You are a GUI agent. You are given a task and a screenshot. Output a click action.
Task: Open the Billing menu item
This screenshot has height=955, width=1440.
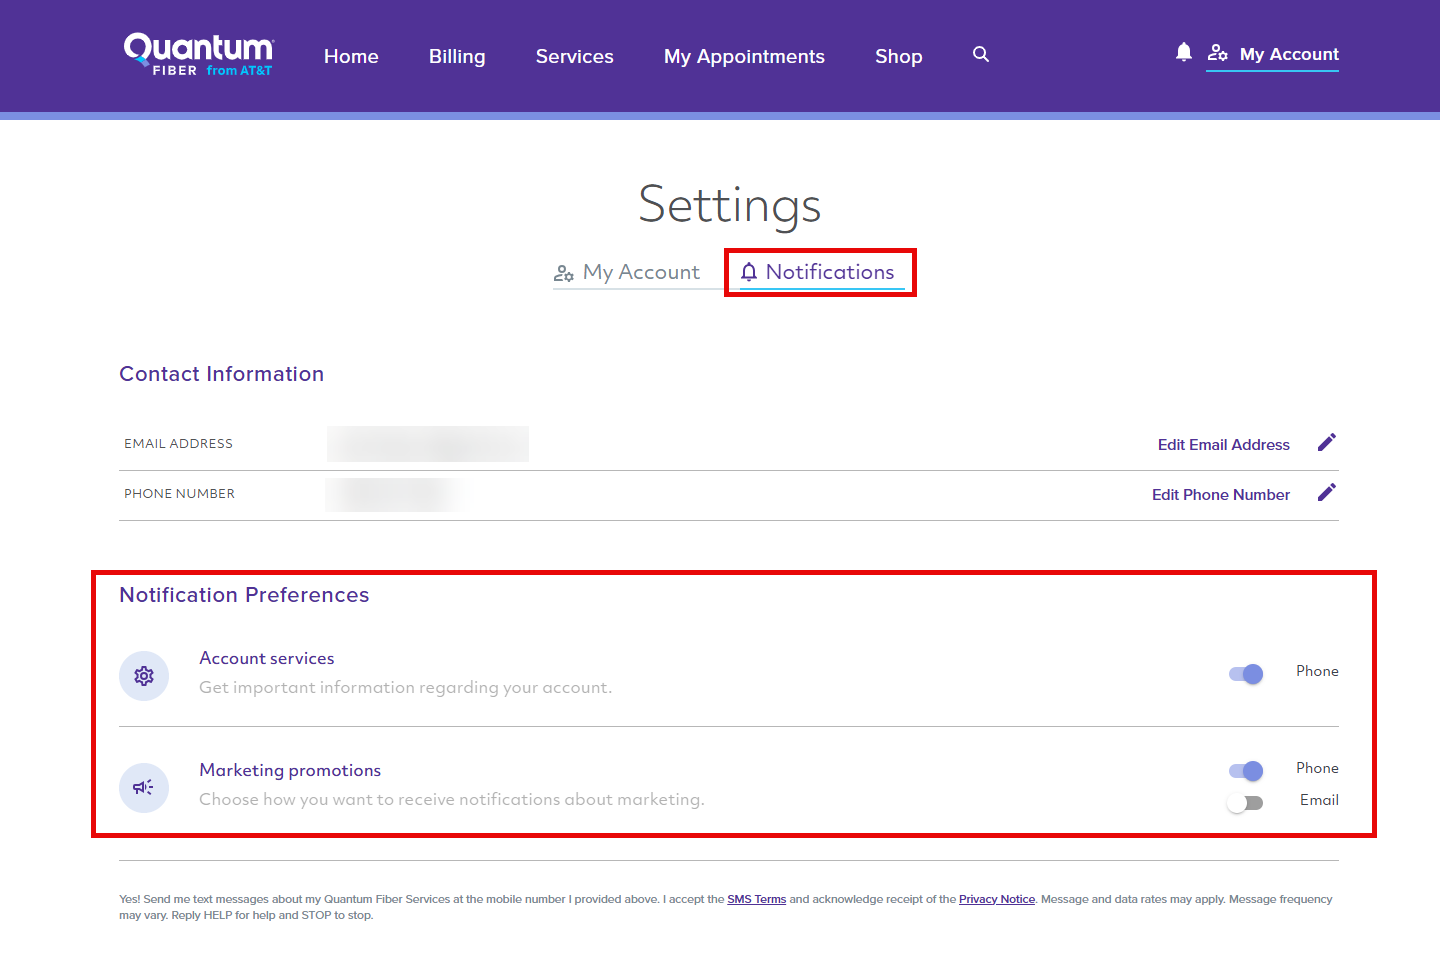coord(457,57)
